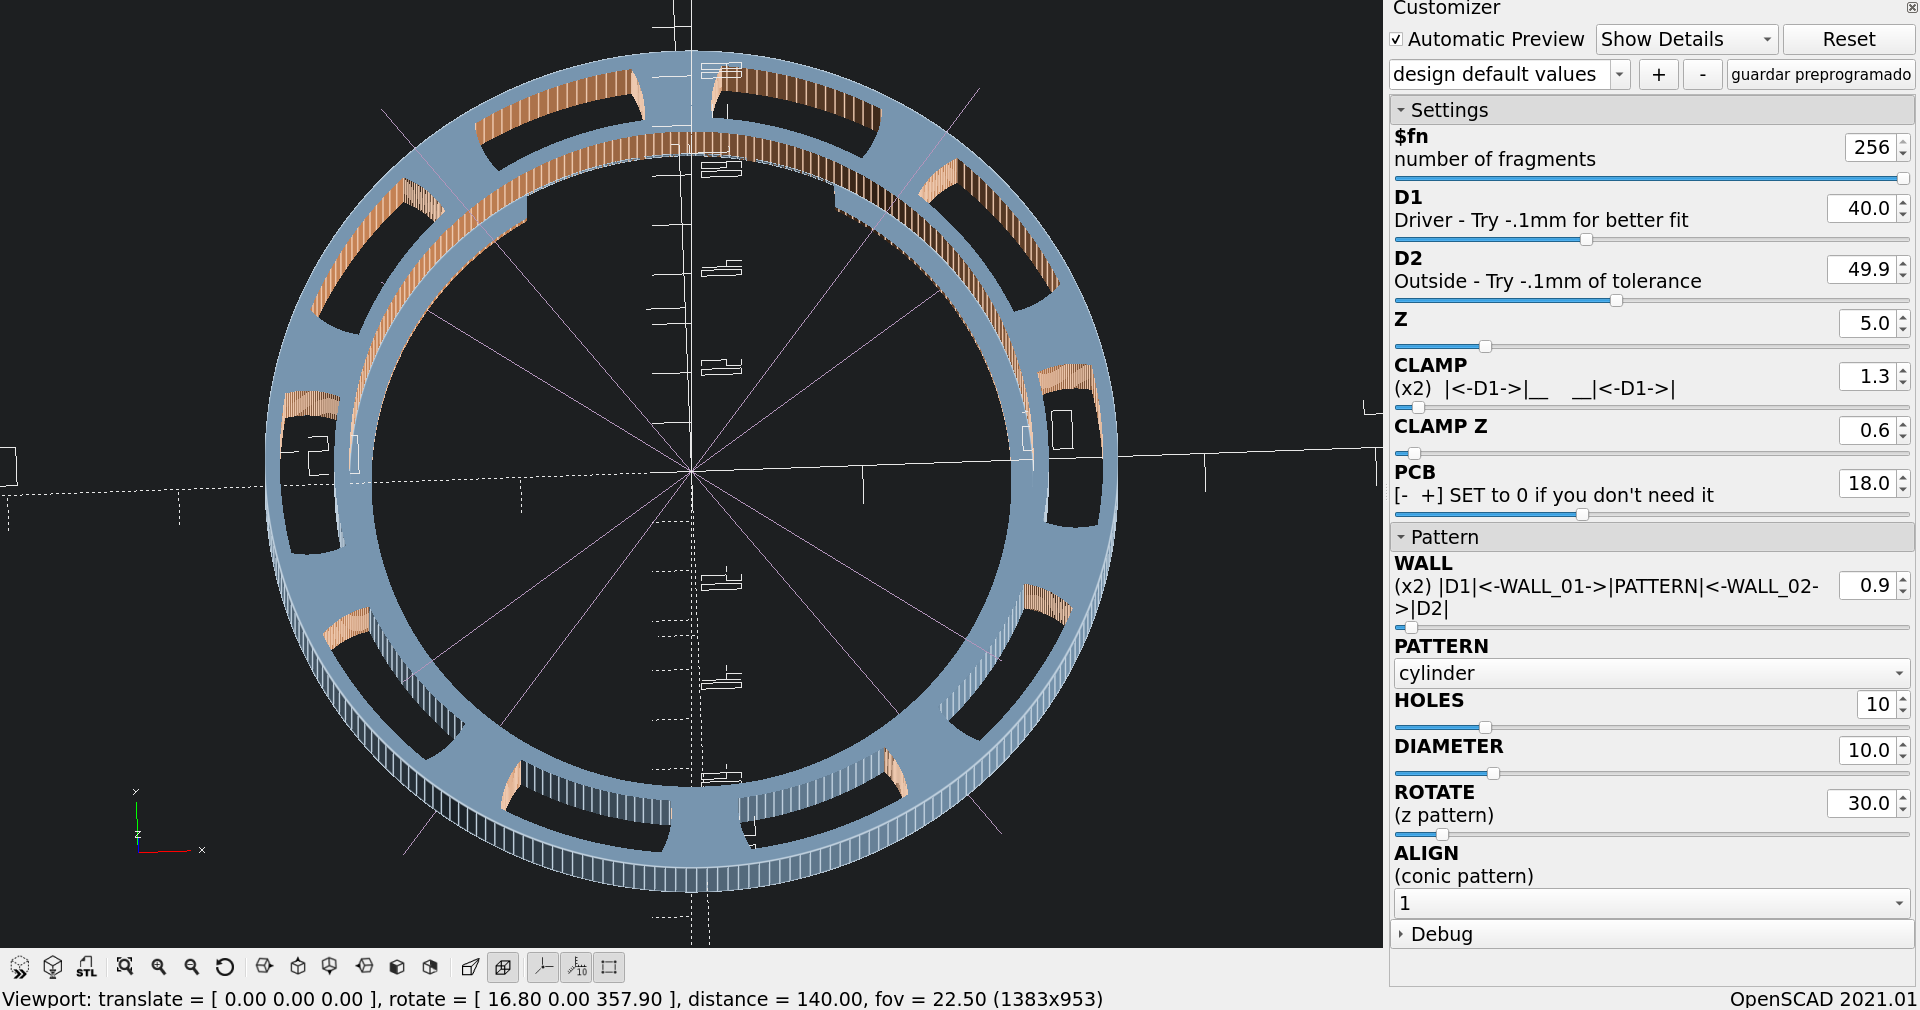This screenshot has height=1010, width=1920.
Task: Zoom out of the 3D view
Action: 192,967
